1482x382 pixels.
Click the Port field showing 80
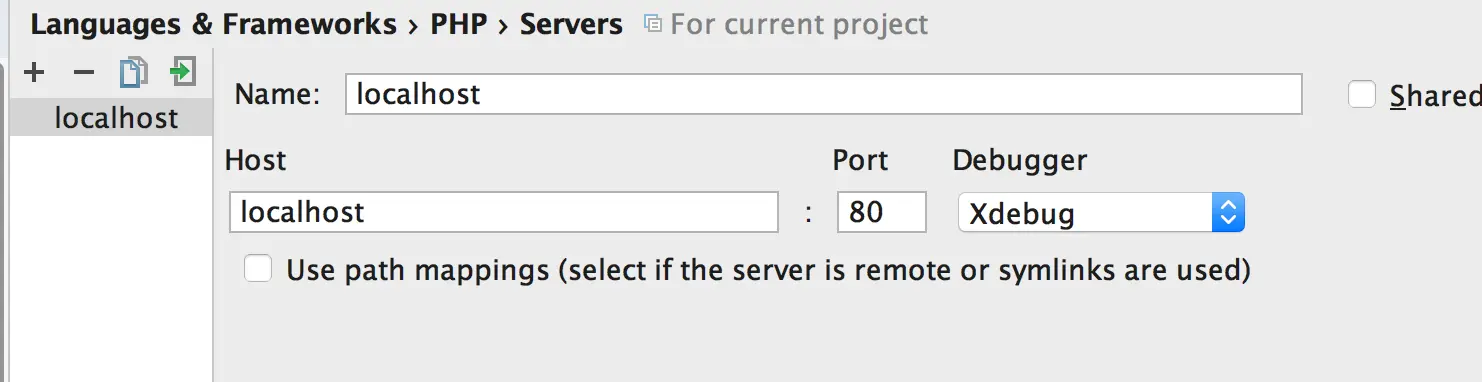tap(882, 212)
